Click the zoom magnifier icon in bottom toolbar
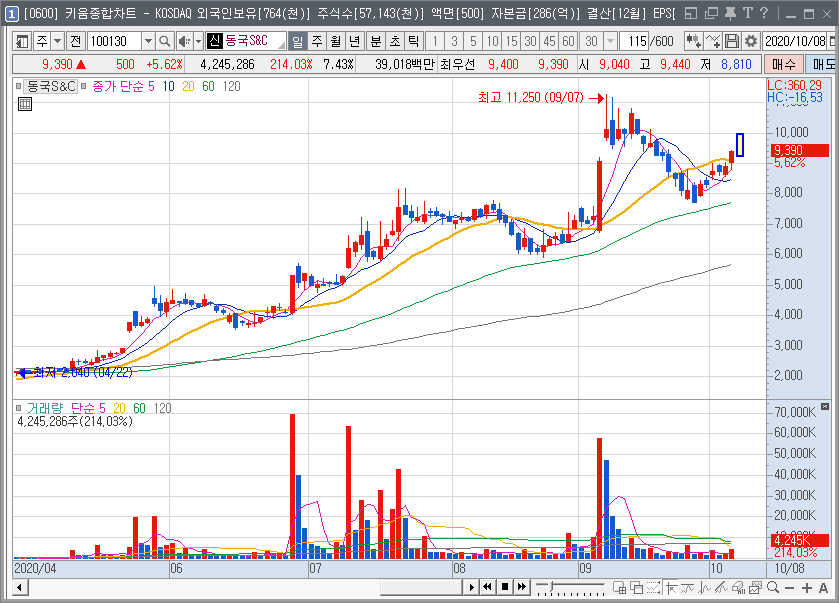This screenshot has width=839, height=603. [773, 587]
